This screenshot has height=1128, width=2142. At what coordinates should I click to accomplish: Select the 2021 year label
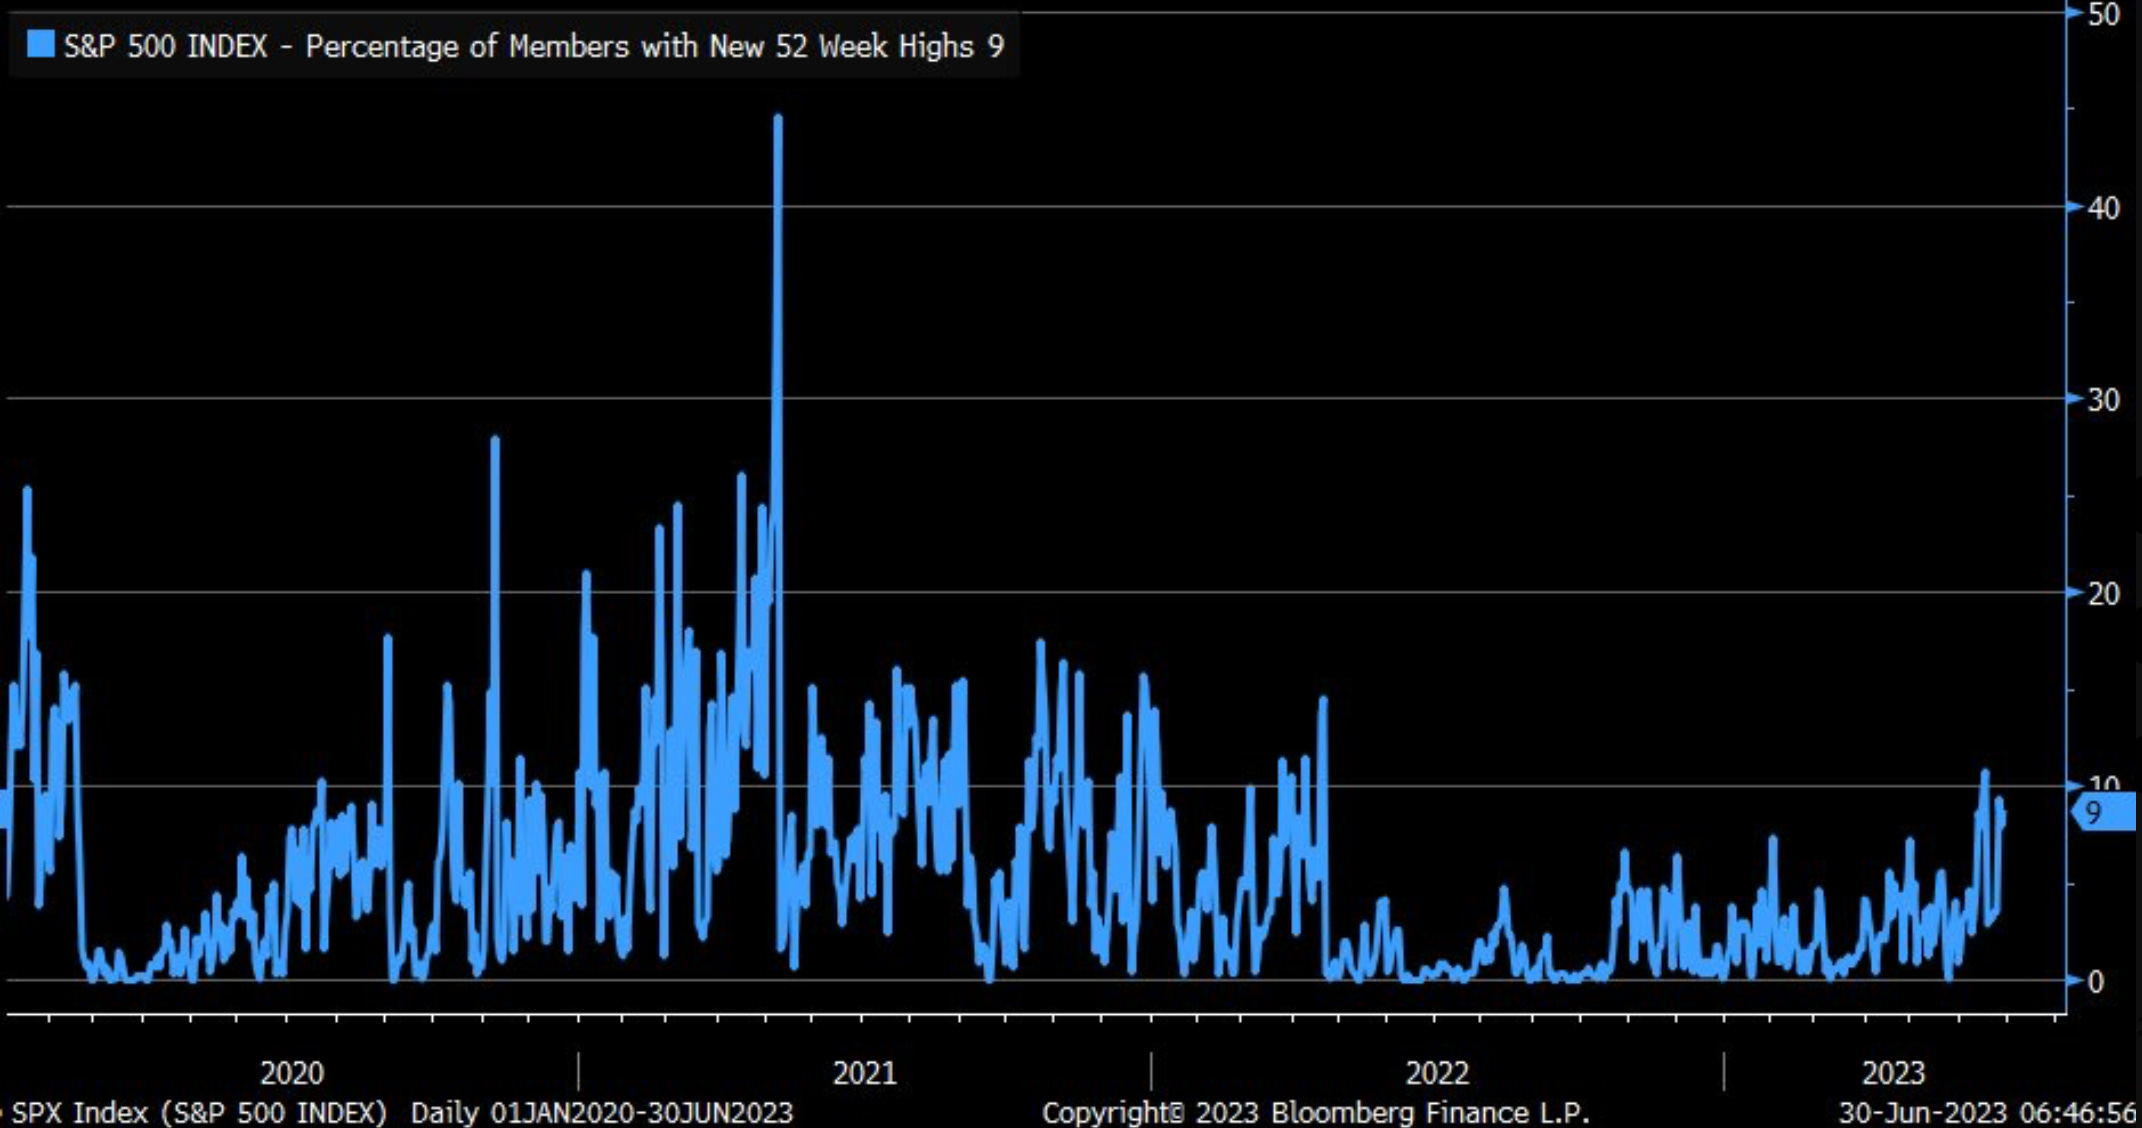click(864, 1073)
